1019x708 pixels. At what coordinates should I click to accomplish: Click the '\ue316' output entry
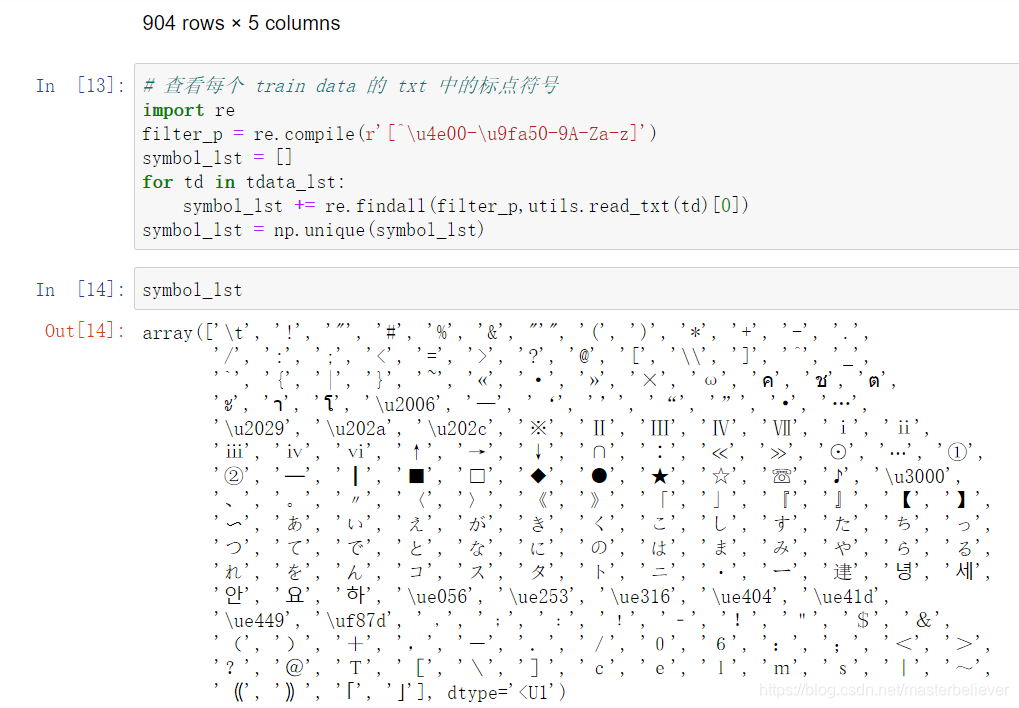[x=643, y=596]
